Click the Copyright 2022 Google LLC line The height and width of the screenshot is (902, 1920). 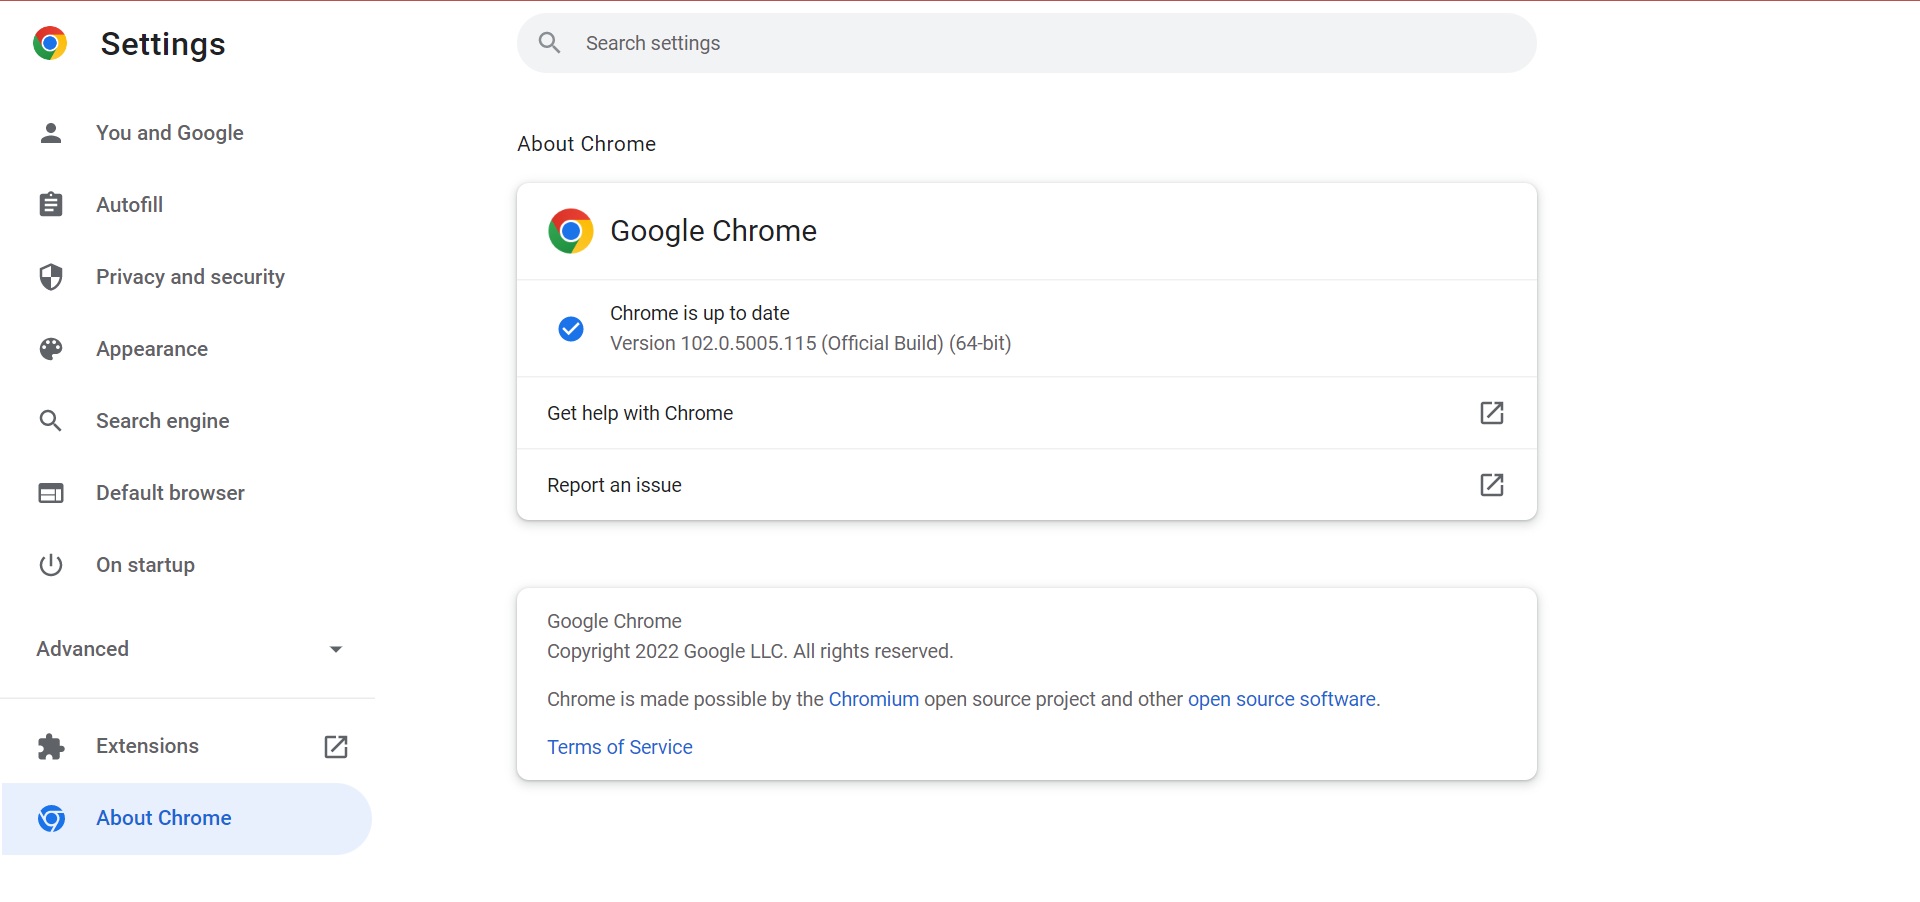[x=750, y=651]
